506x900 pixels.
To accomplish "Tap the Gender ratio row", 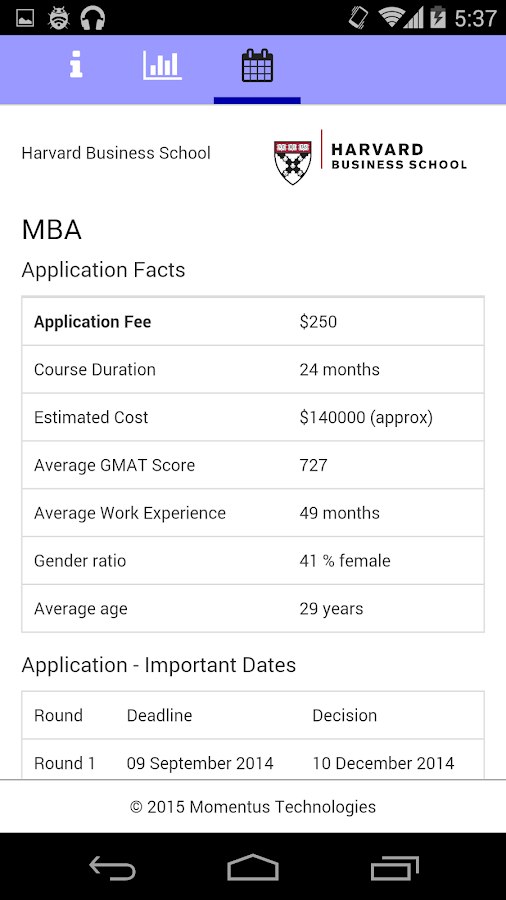I will (253, 561).
